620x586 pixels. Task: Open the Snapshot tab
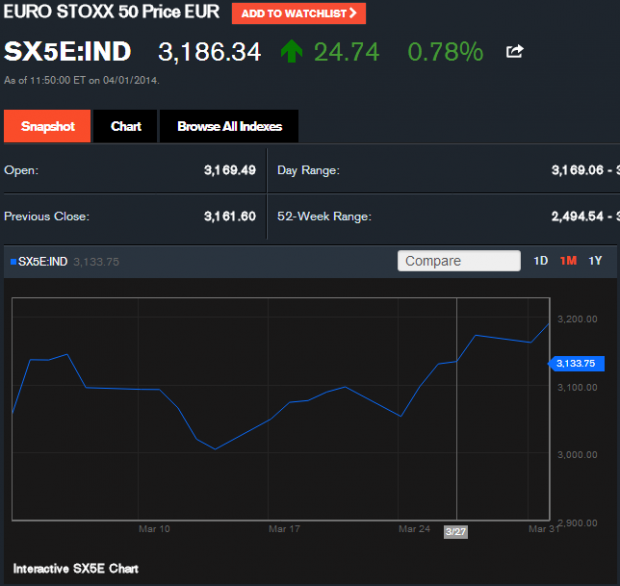[48, 127]
